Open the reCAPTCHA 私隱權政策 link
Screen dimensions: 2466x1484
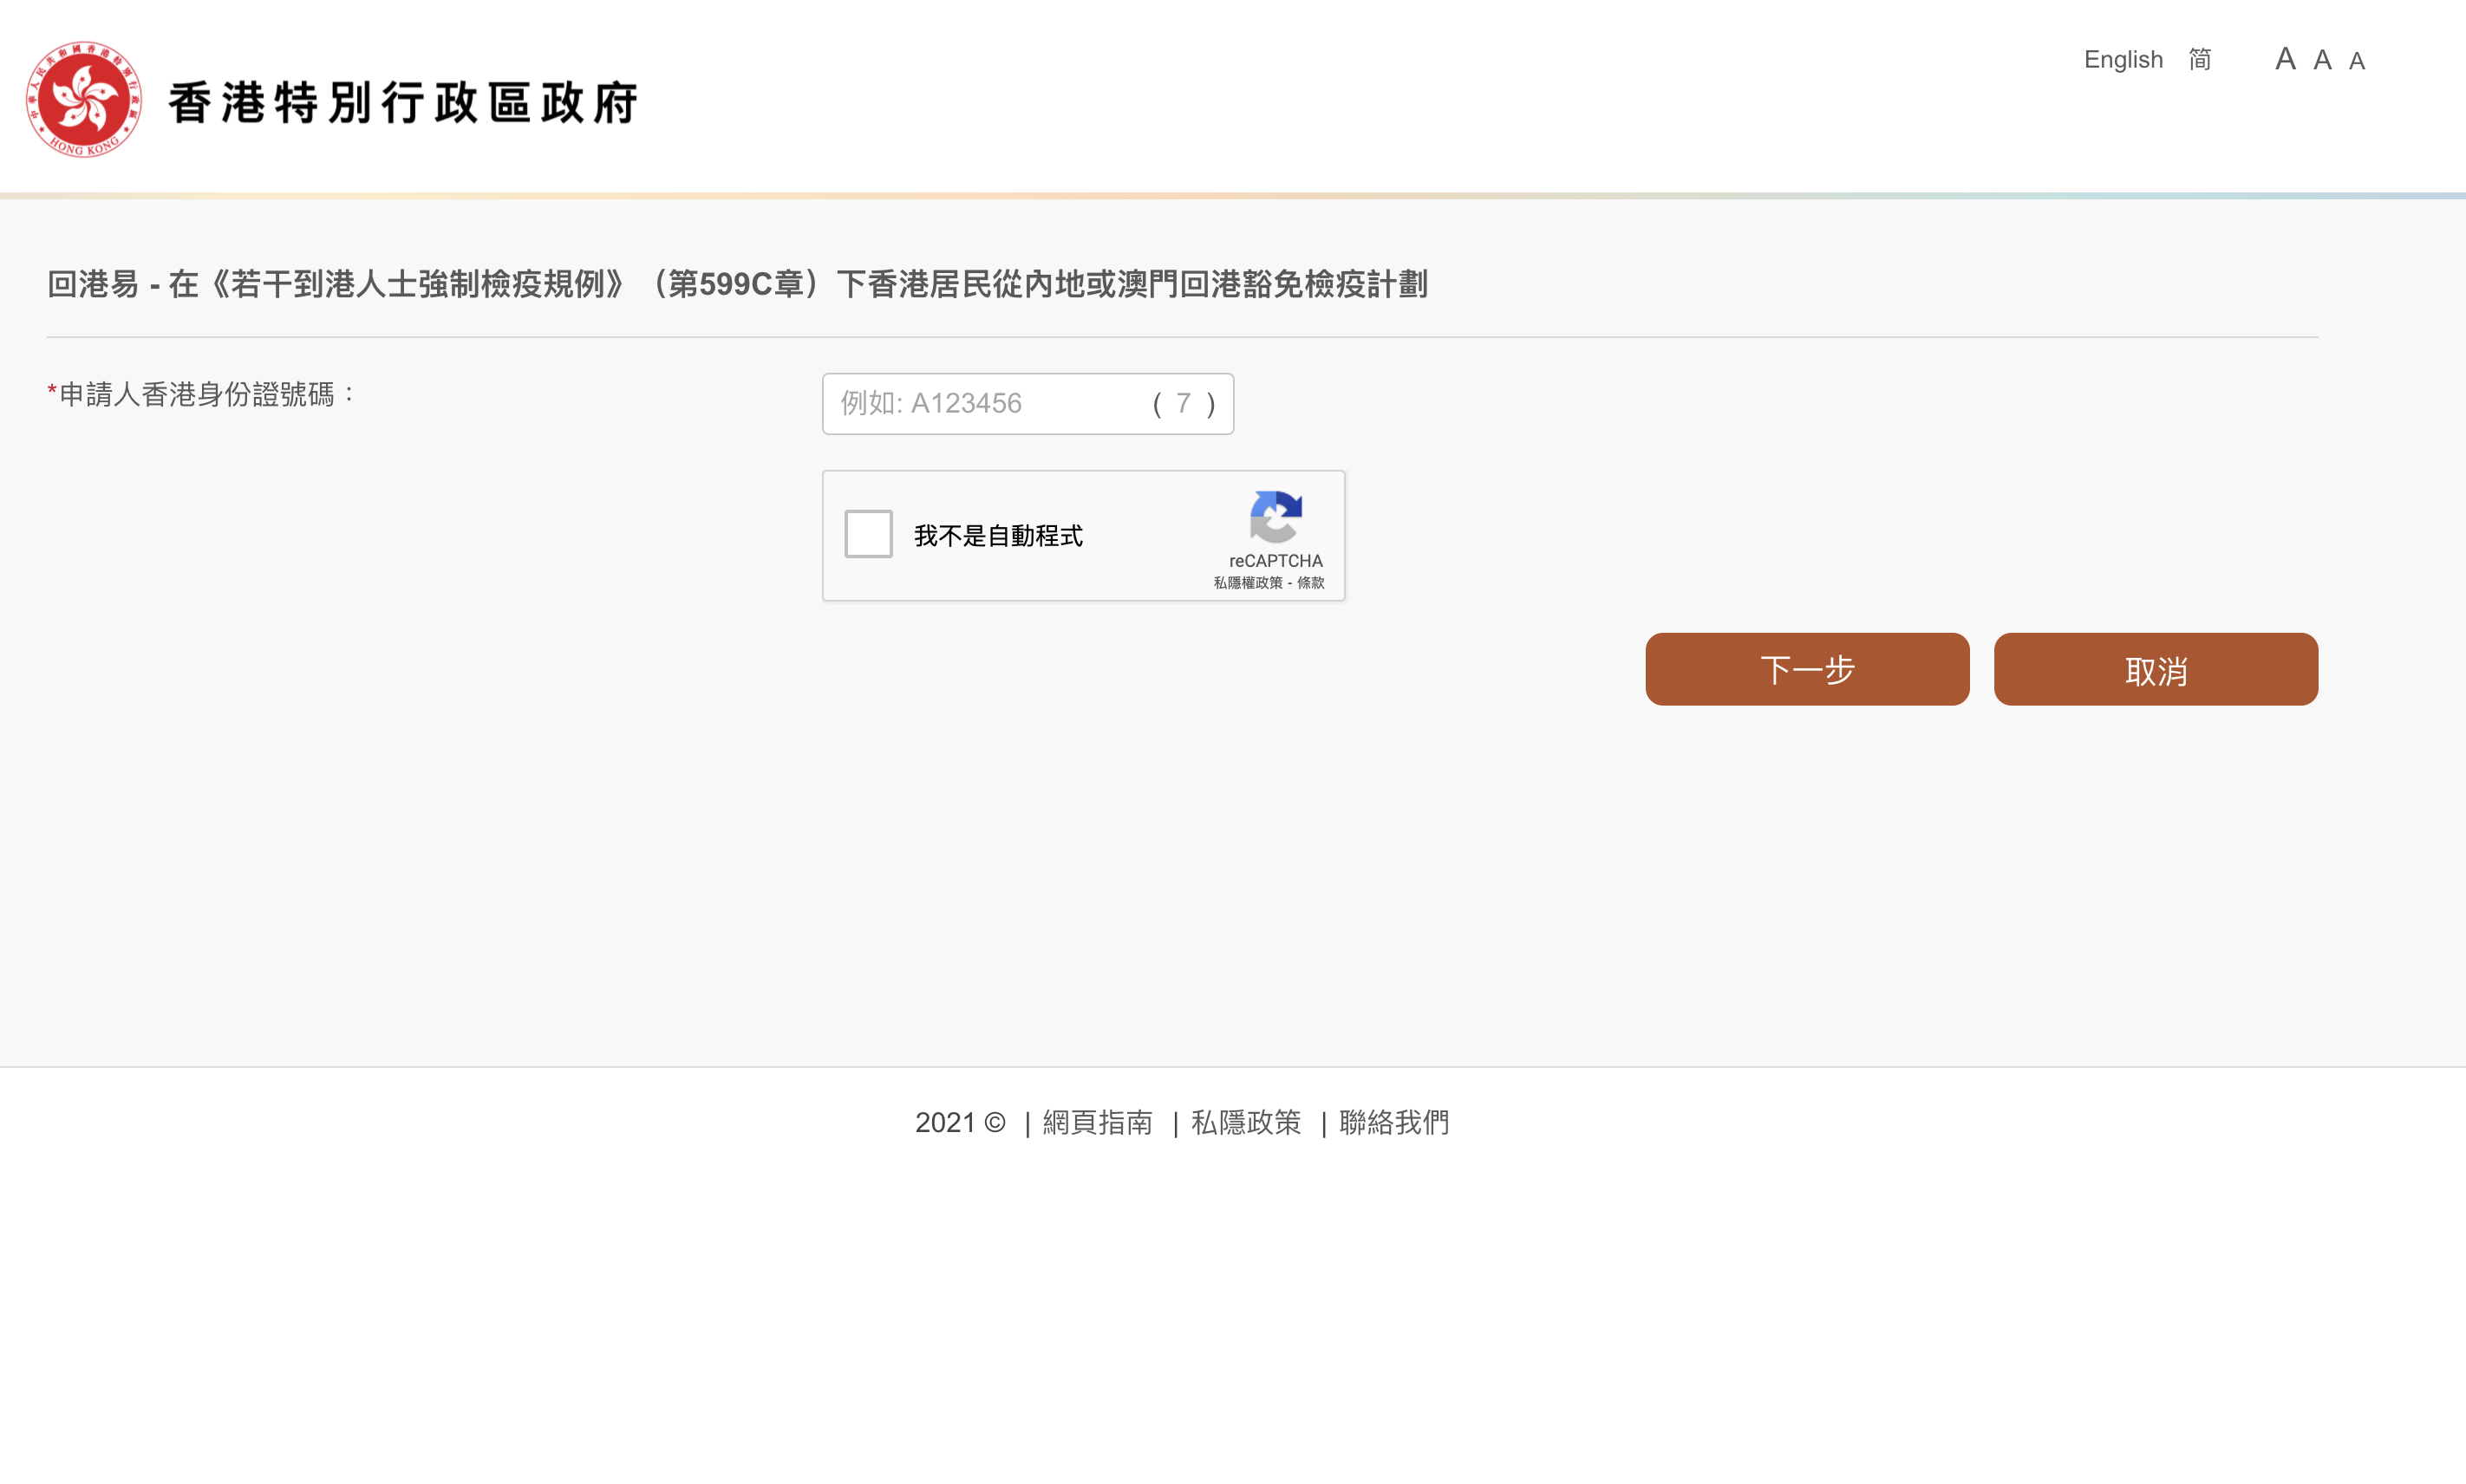point(1247,583)
